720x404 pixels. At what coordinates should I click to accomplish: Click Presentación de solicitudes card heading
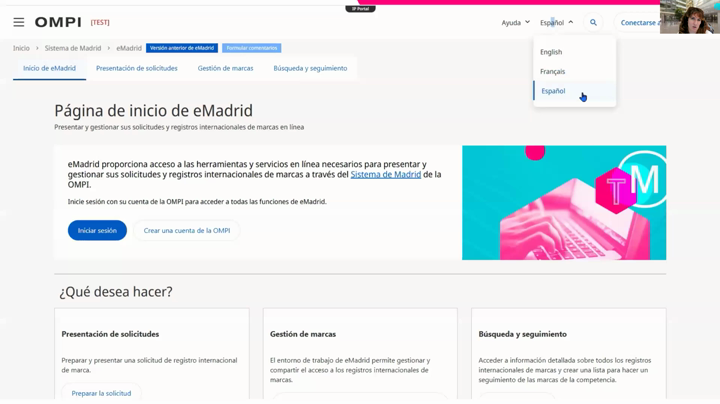(x=110, y=334)
